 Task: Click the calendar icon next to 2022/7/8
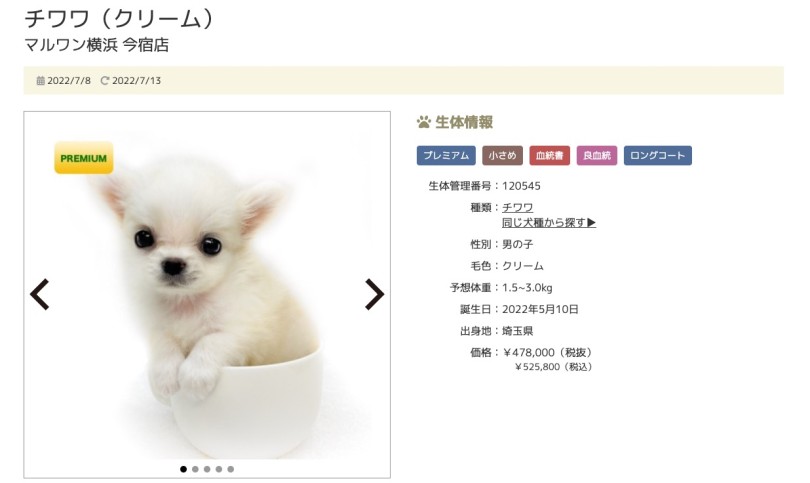40,81
